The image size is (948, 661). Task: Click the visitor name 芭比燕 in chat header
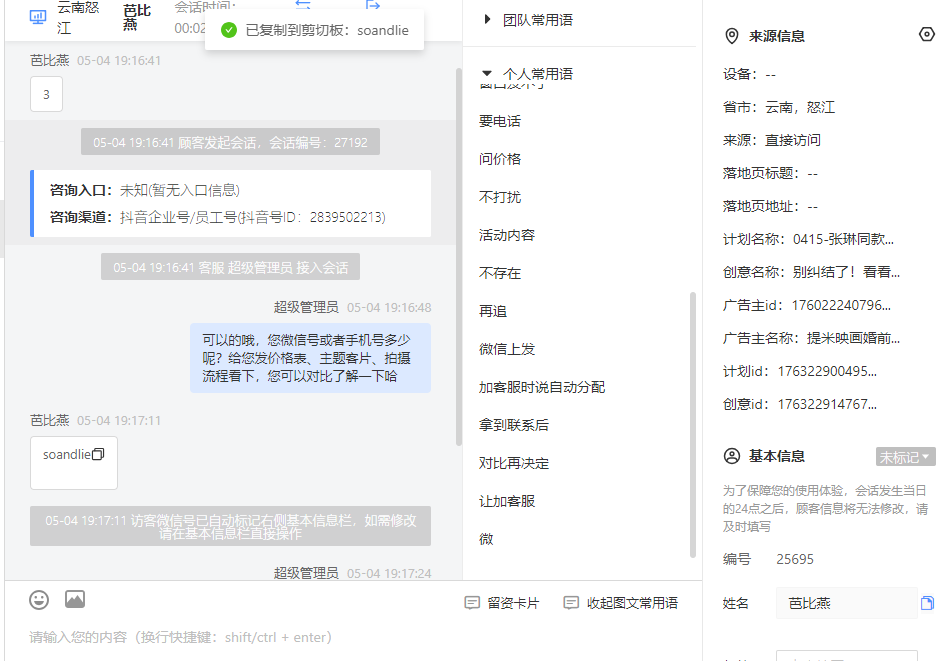137,17
